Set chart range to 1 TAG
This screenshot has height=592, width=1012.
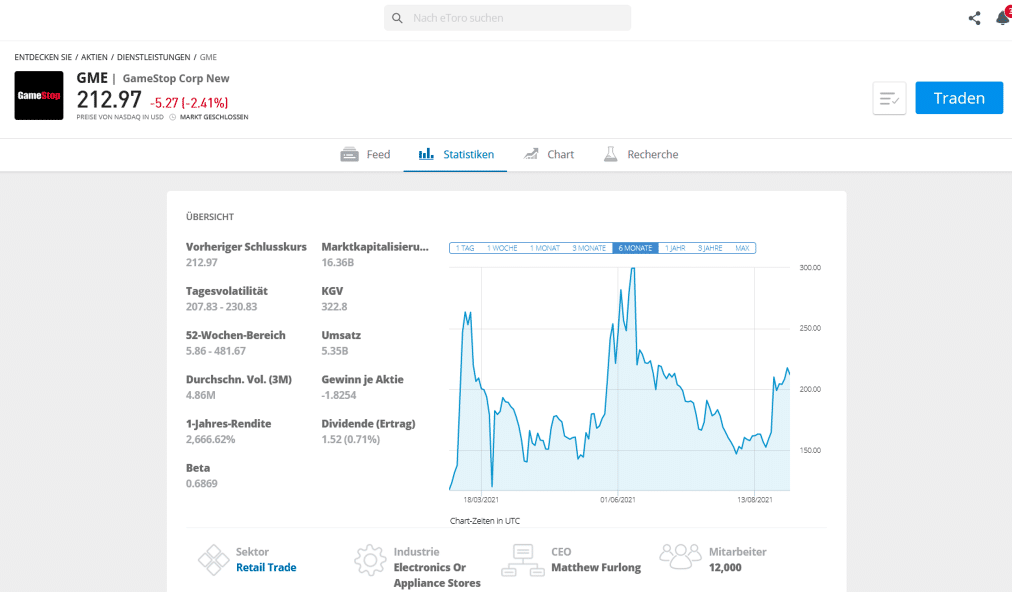(465, 248)
